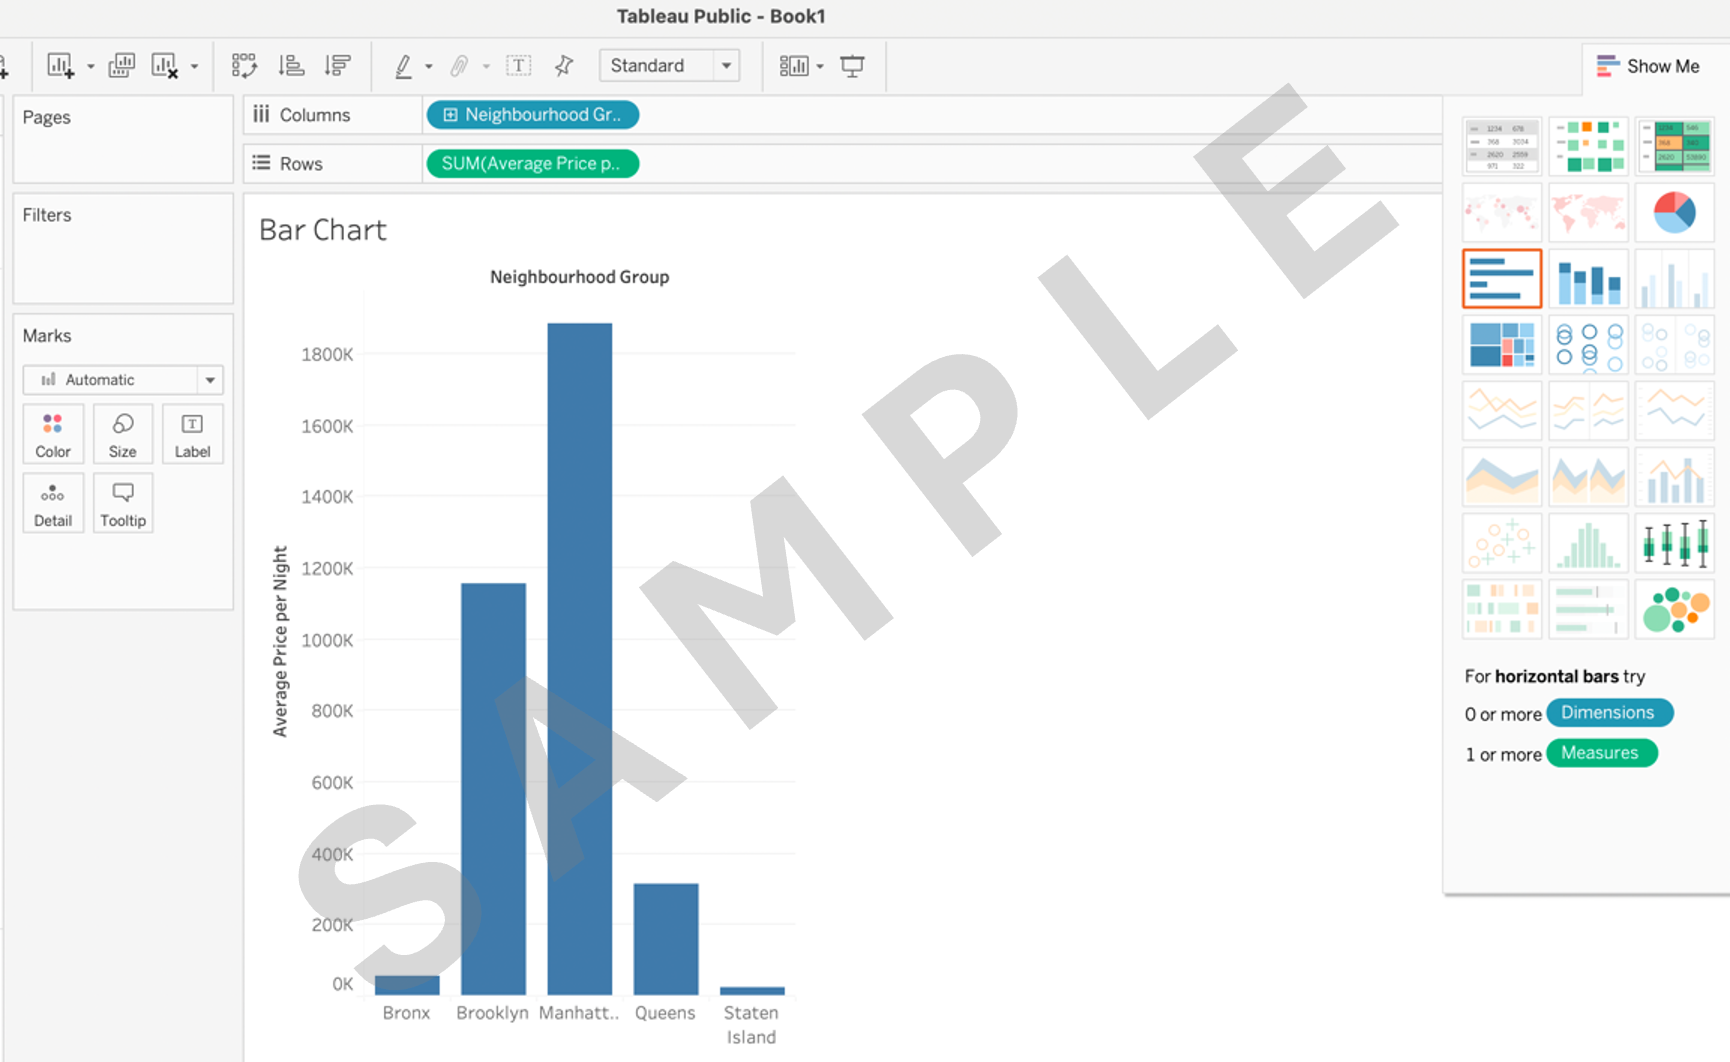
Task: Swap rows and columns using toolbar icon
Action: (x=244, y=66)
